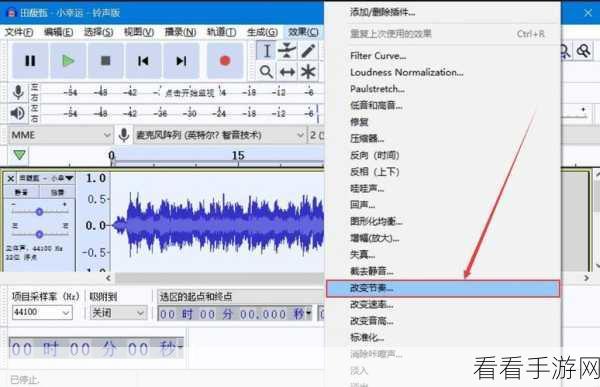Open the recording channels dropdown

(316, 135)
